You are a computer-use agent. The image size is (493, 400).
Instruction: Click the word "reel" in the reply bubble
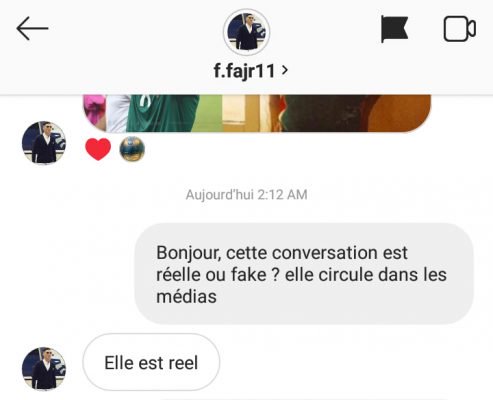click(183, 363)
